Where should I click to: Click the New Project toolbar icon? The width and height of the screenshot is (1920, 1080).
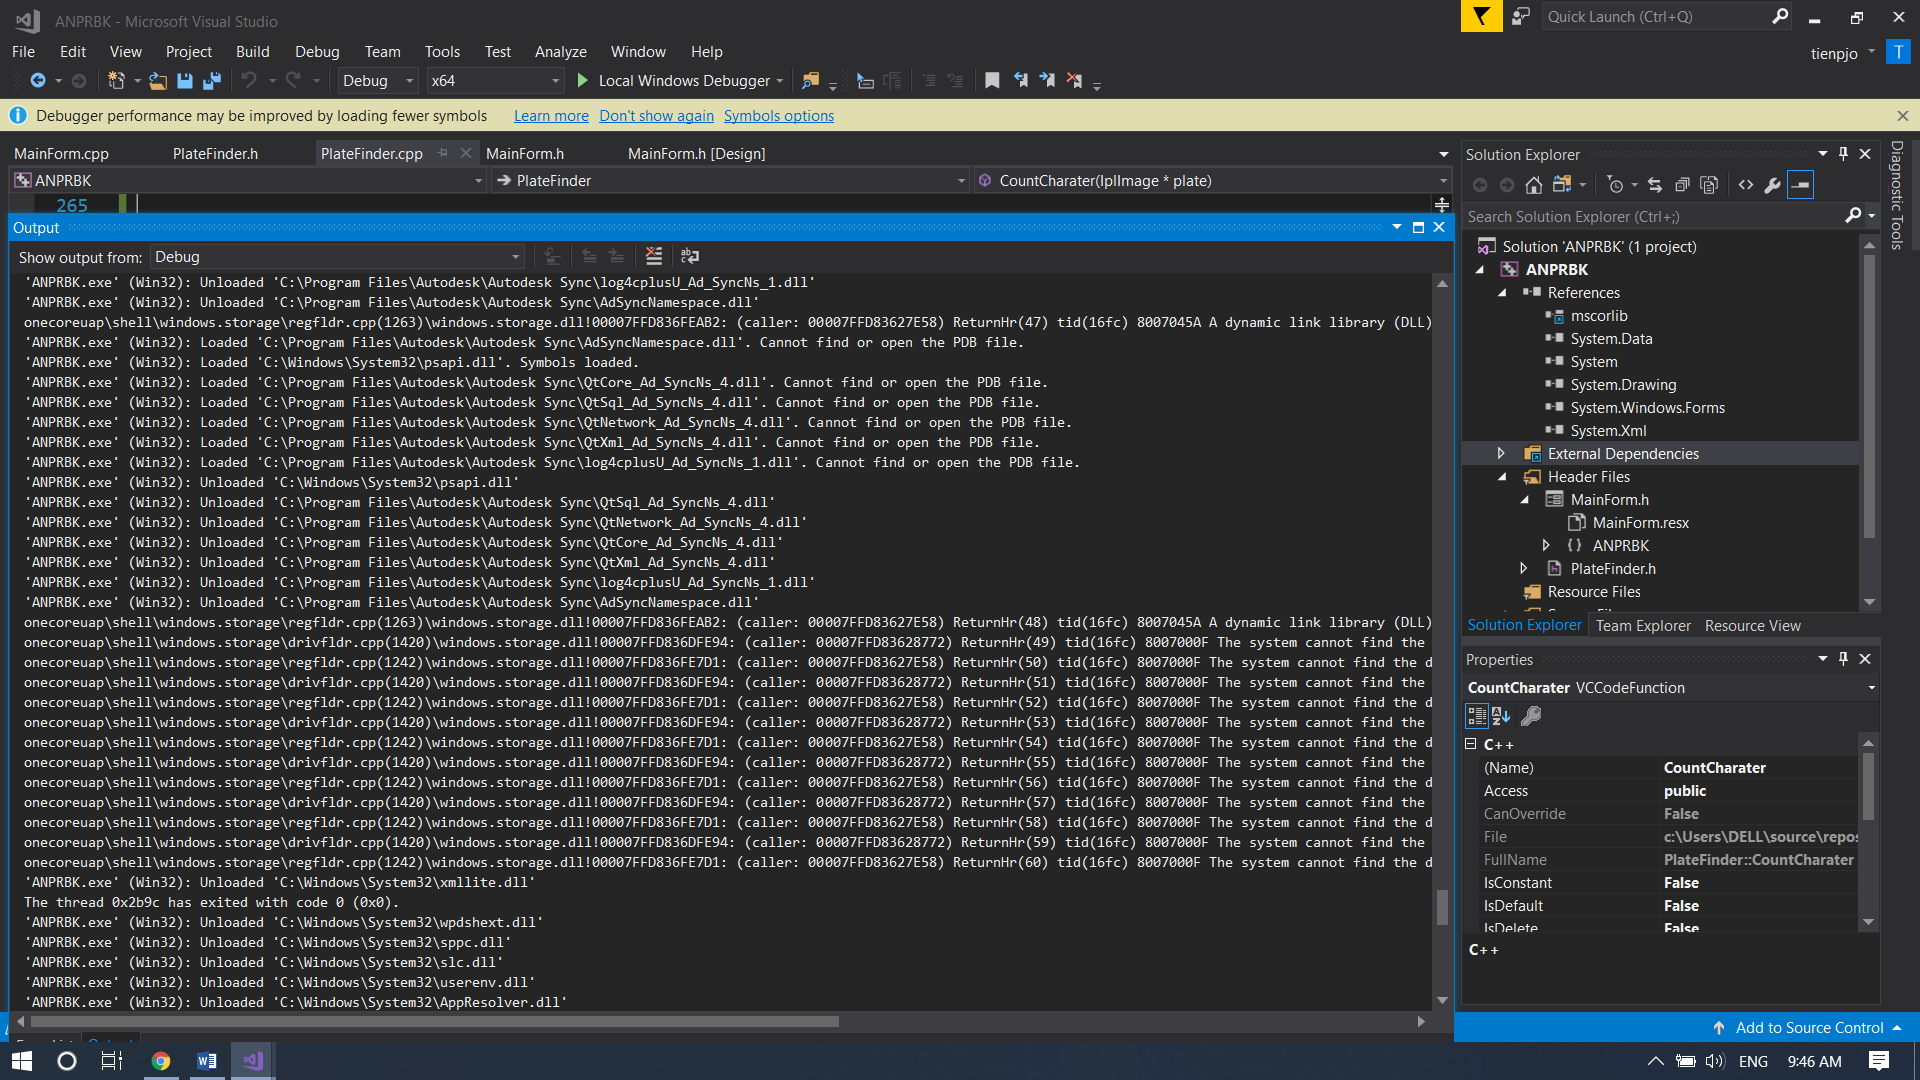[116, 81]
